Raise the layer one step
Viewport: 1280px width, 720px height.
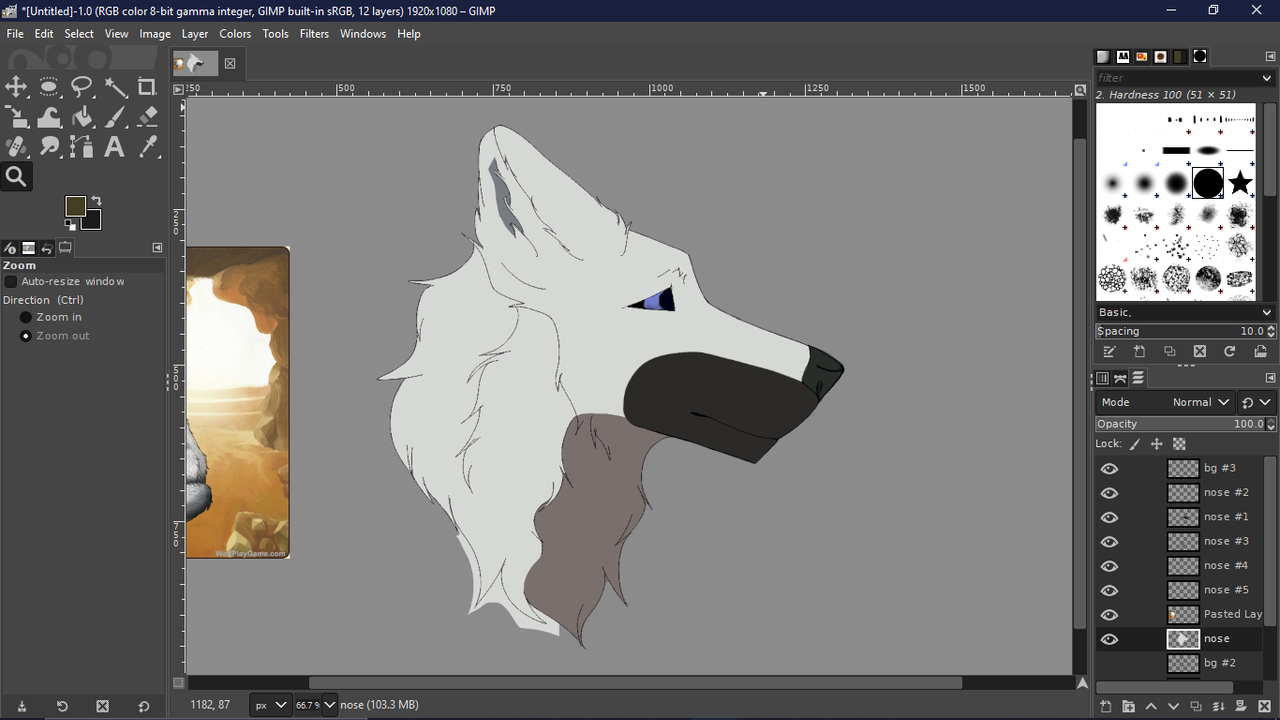click(1151, 706)
